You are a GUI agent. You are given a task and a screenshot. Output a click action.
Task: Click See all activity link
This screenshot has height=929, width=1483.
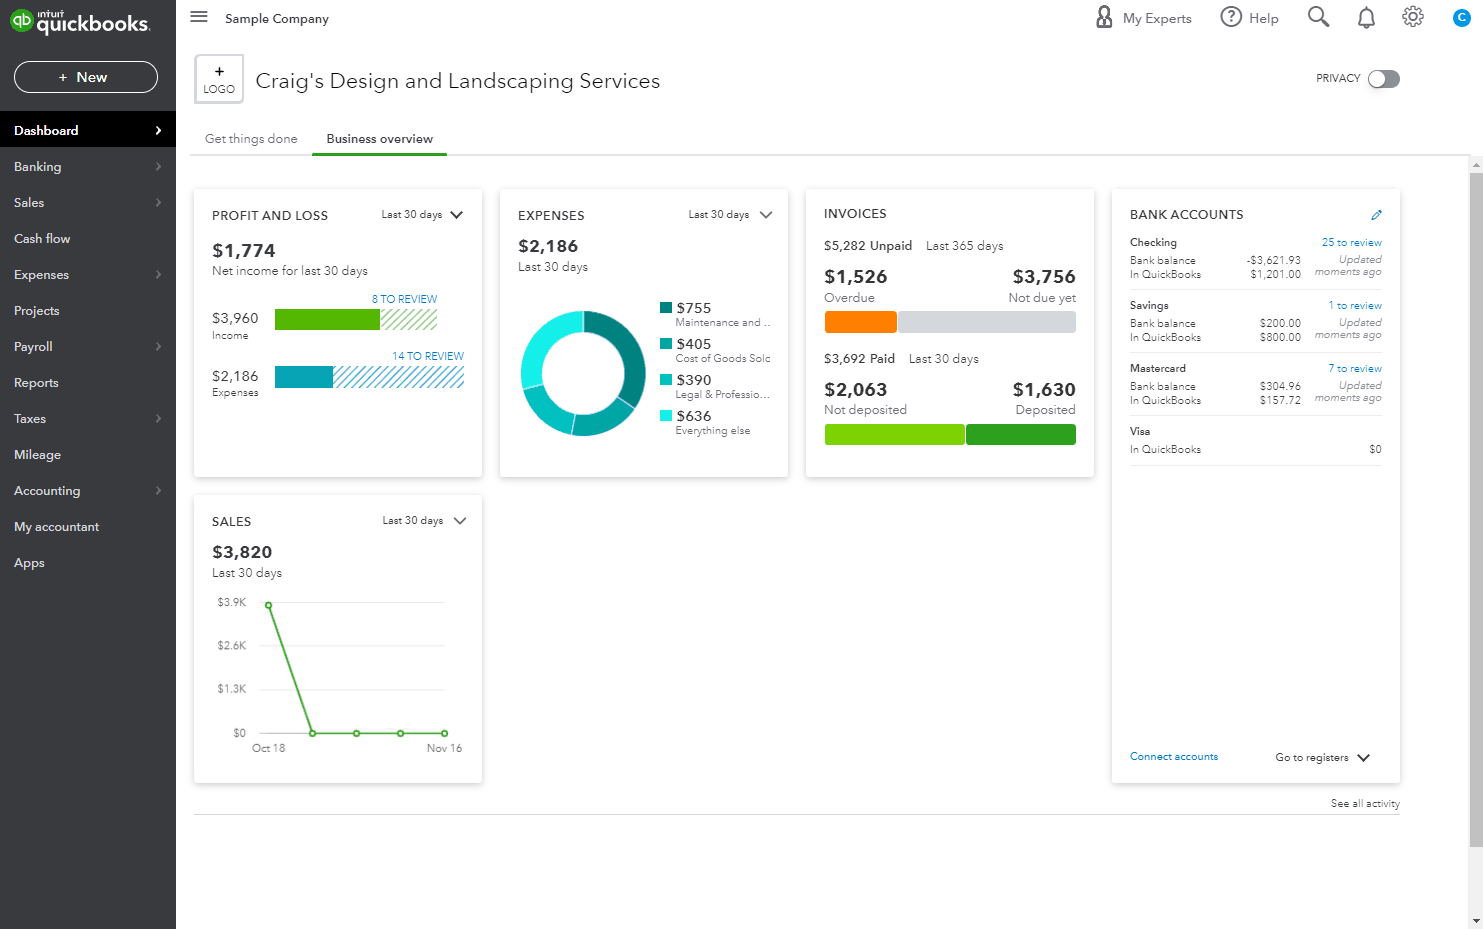(x=1365, y=804)
